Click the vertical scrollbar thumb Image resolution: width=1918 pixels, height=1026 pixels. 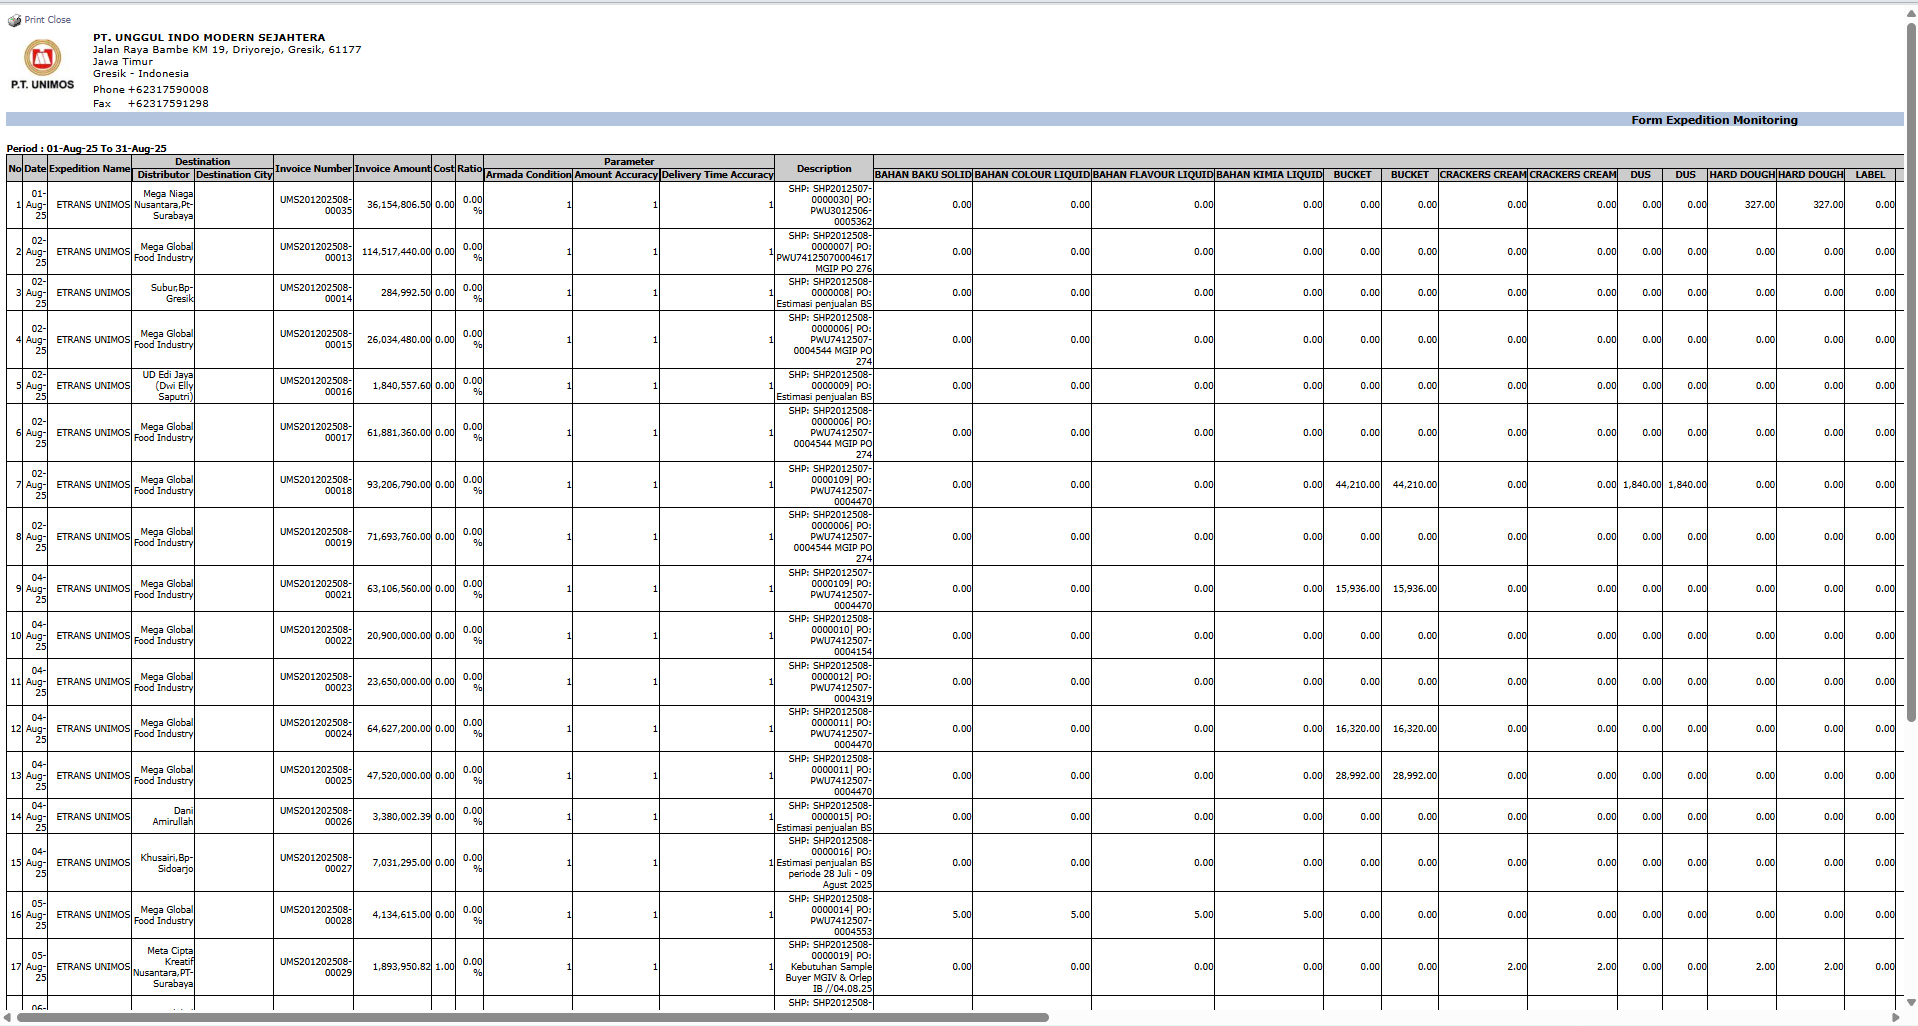(1911, 370)
